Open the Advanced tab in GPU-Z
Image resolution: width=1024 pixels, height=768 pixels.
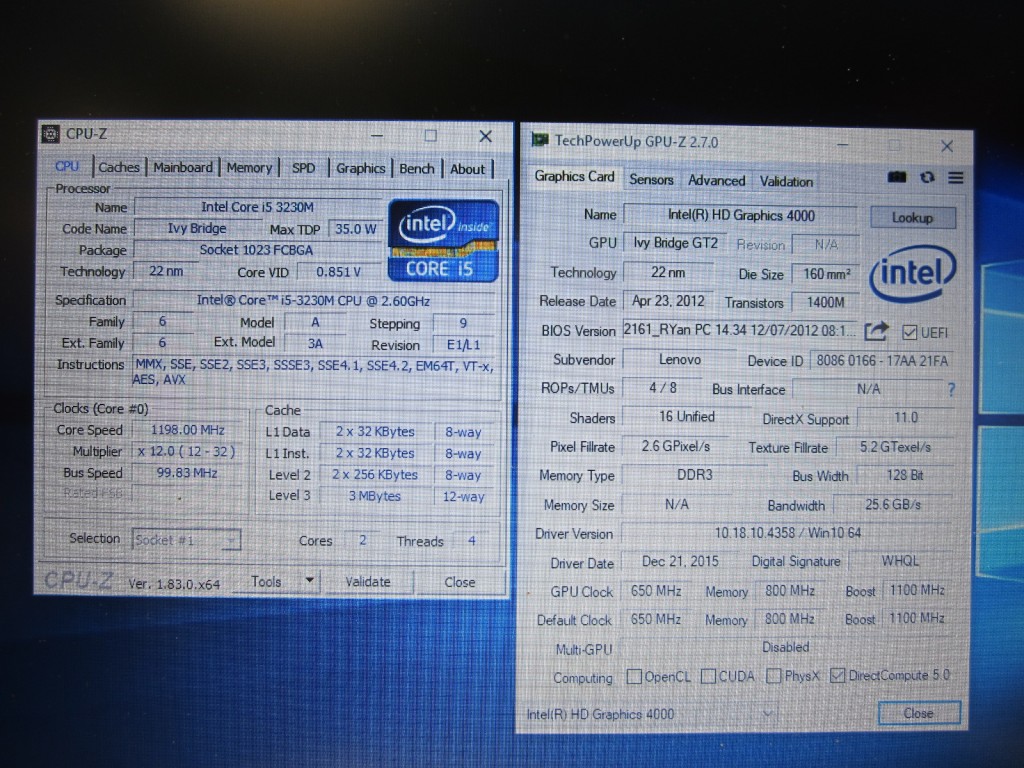[x=716, y=180]
